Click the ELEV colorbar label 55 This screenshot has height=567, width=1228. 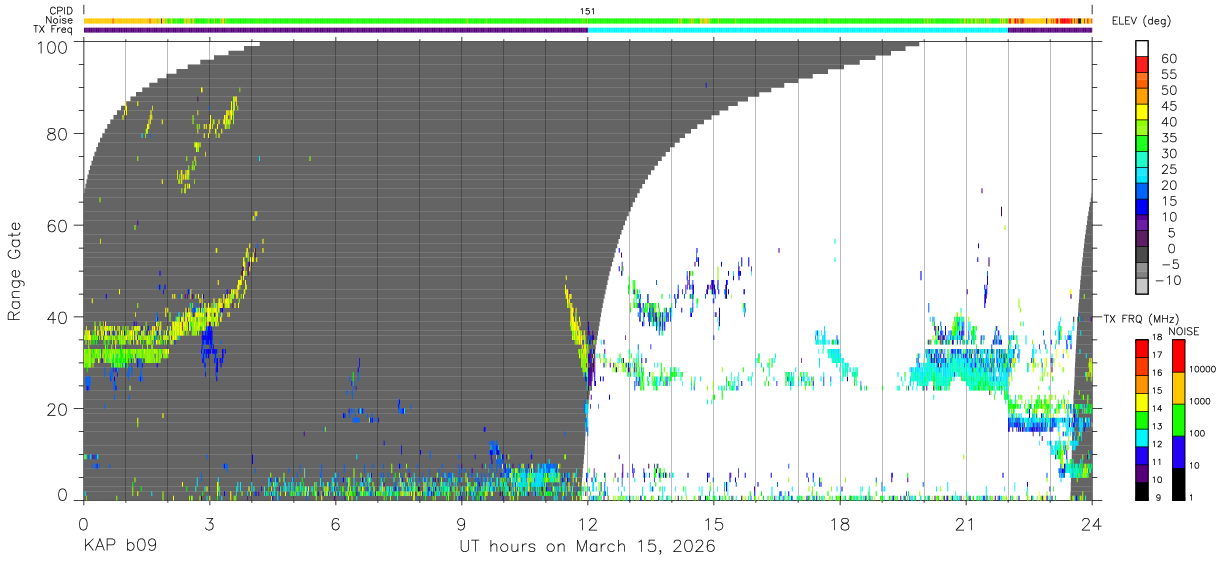click(x=1169, y=75)
